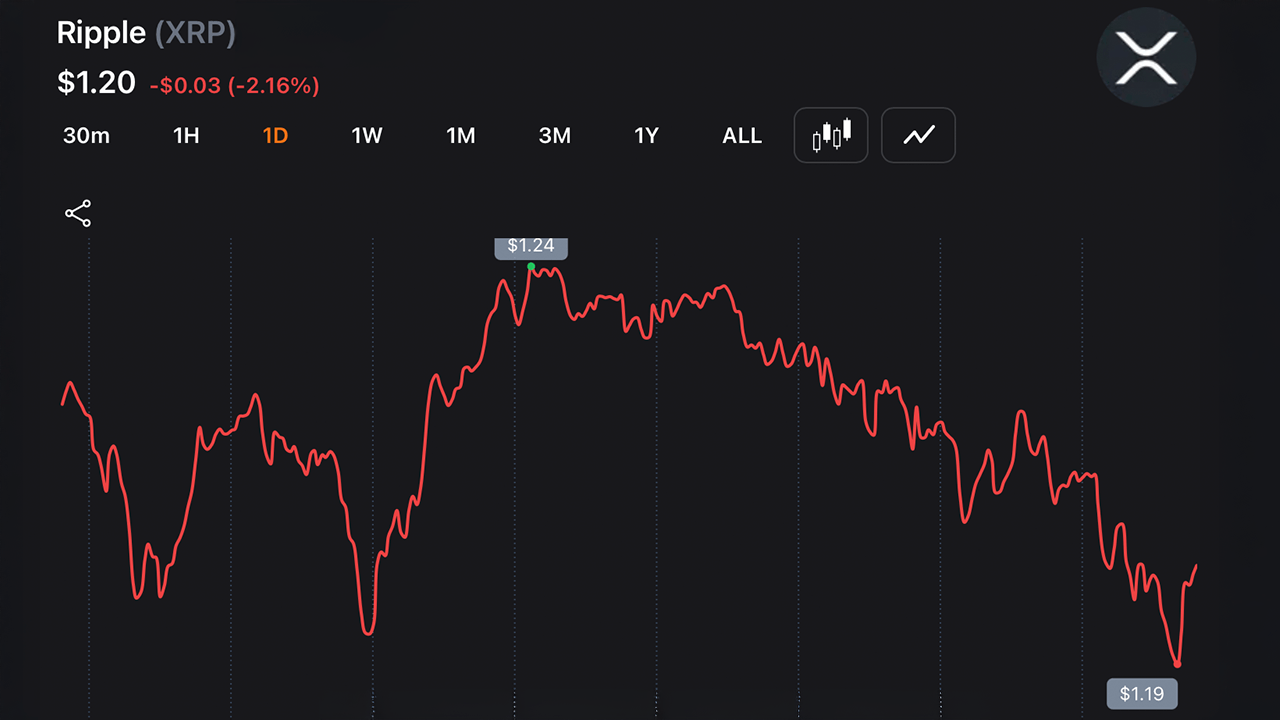Select the 1Y time range

(x=647, y=136)
